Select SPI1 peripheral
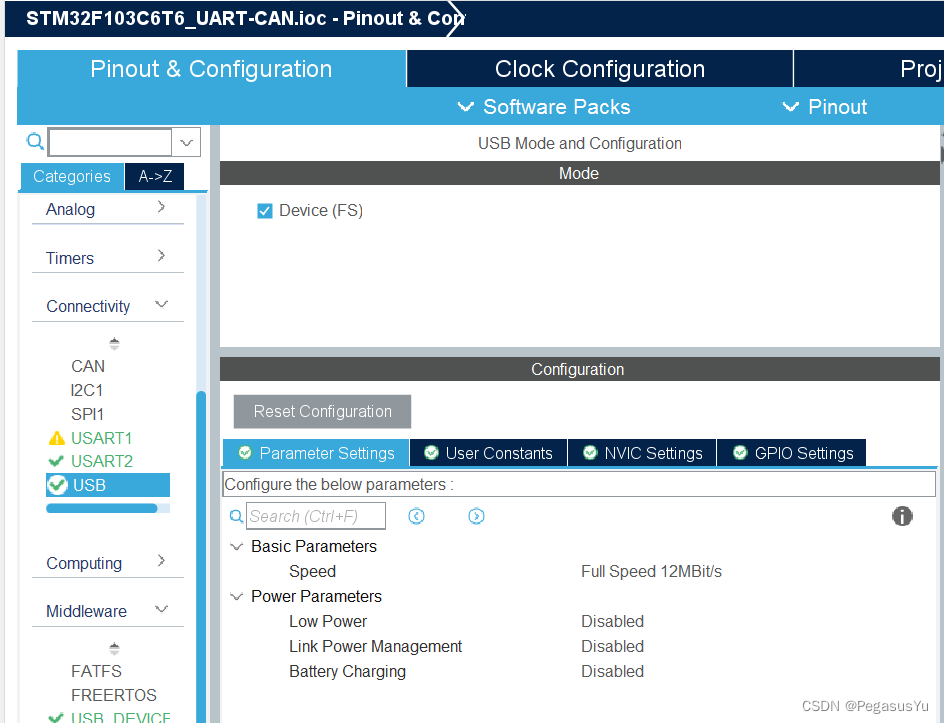This screenshot has height=723, width=944. 87,414
